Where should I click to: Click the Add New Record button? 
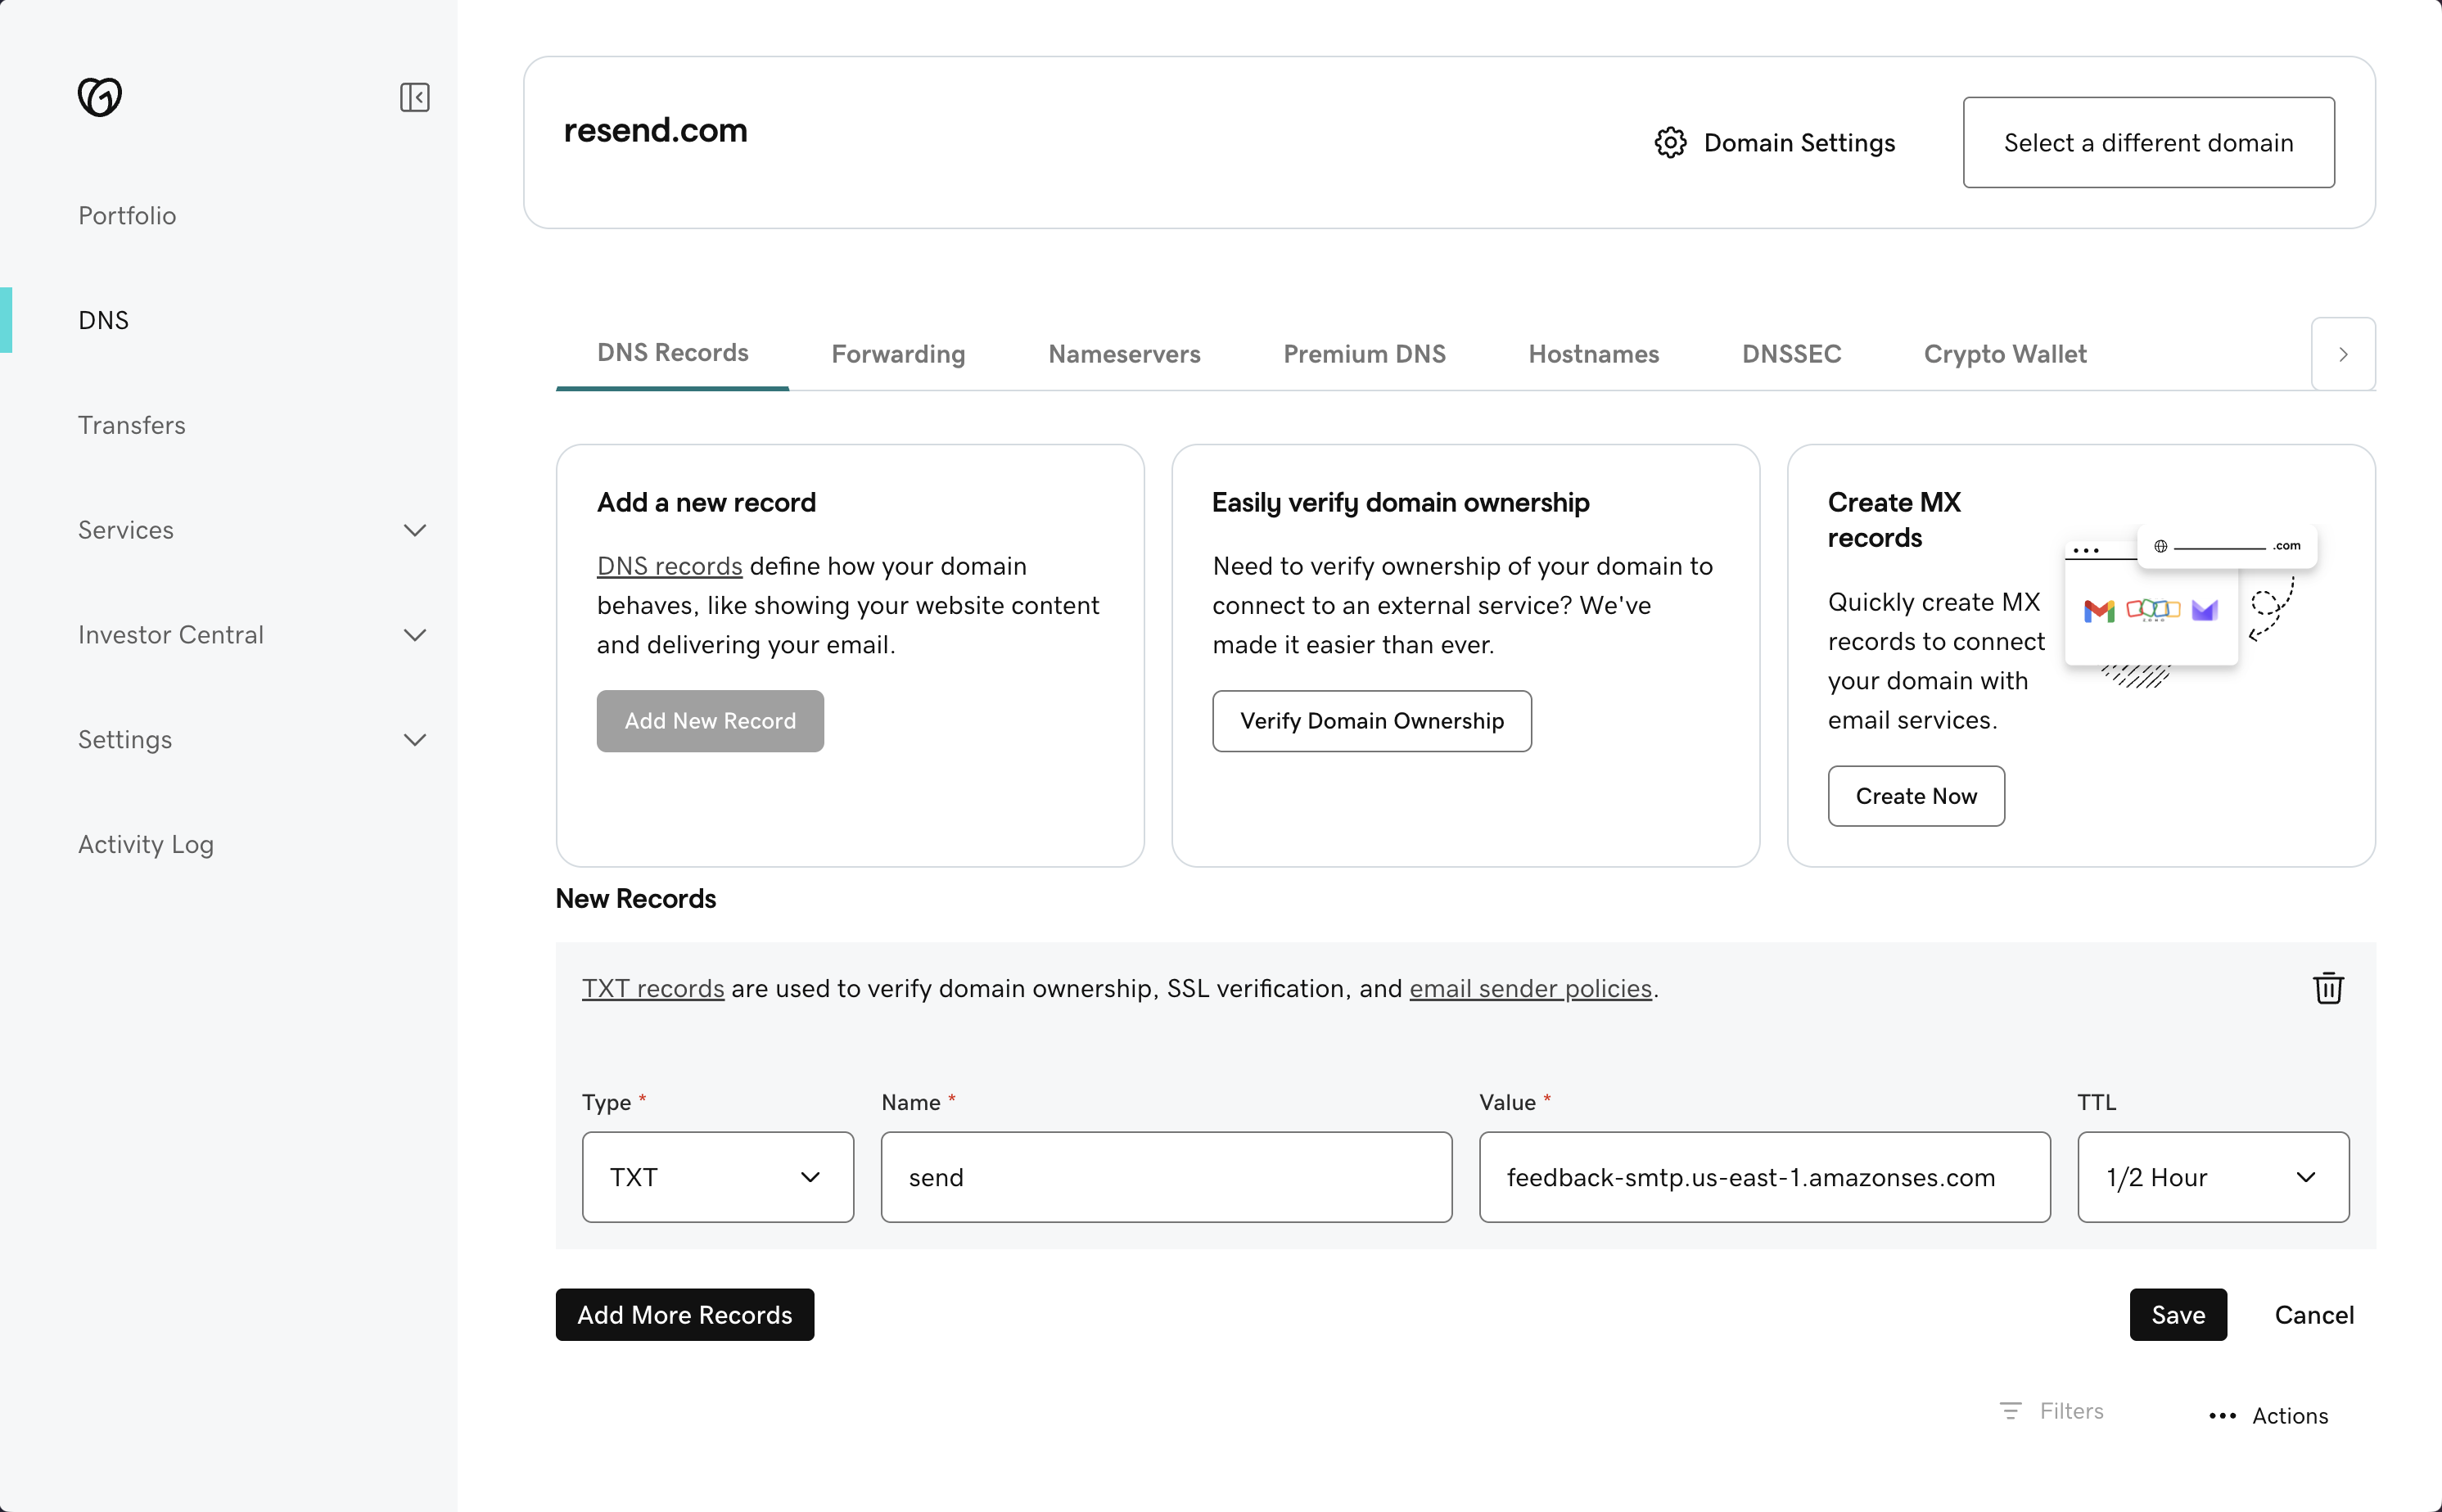point(710,720)
